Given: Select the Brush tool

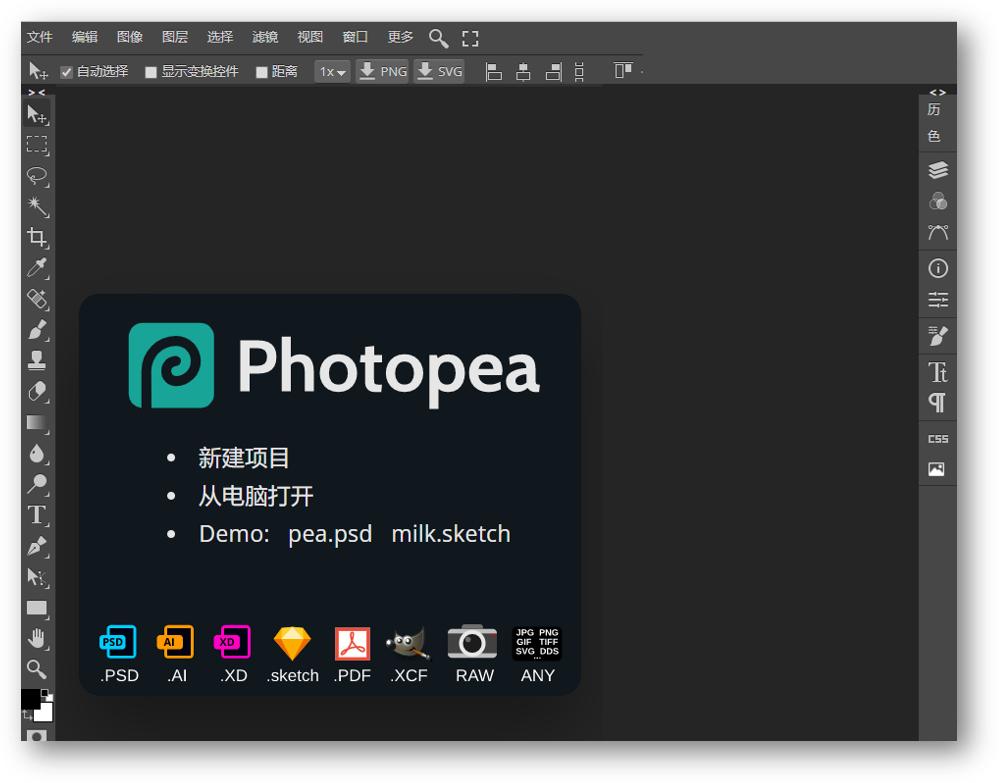Looking at the screenshot, I should pyautogui.click(x=37, y=330).
